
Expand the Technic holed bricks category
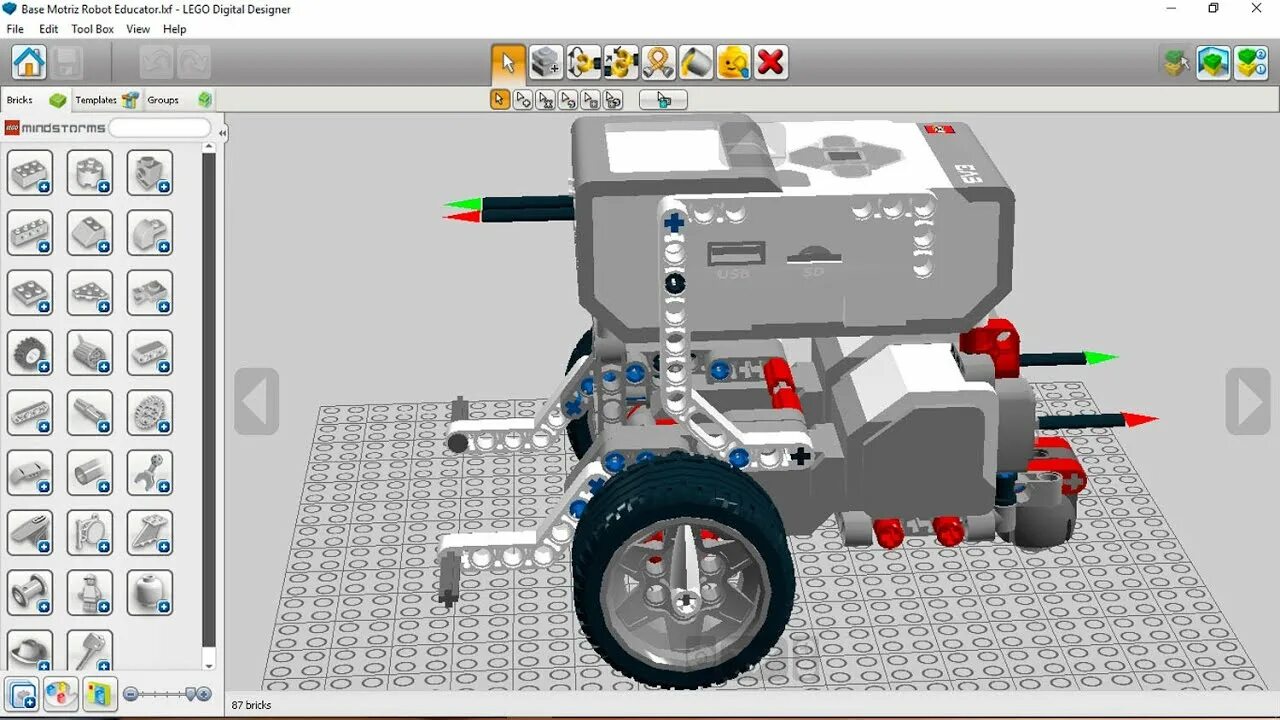[30, 232]
